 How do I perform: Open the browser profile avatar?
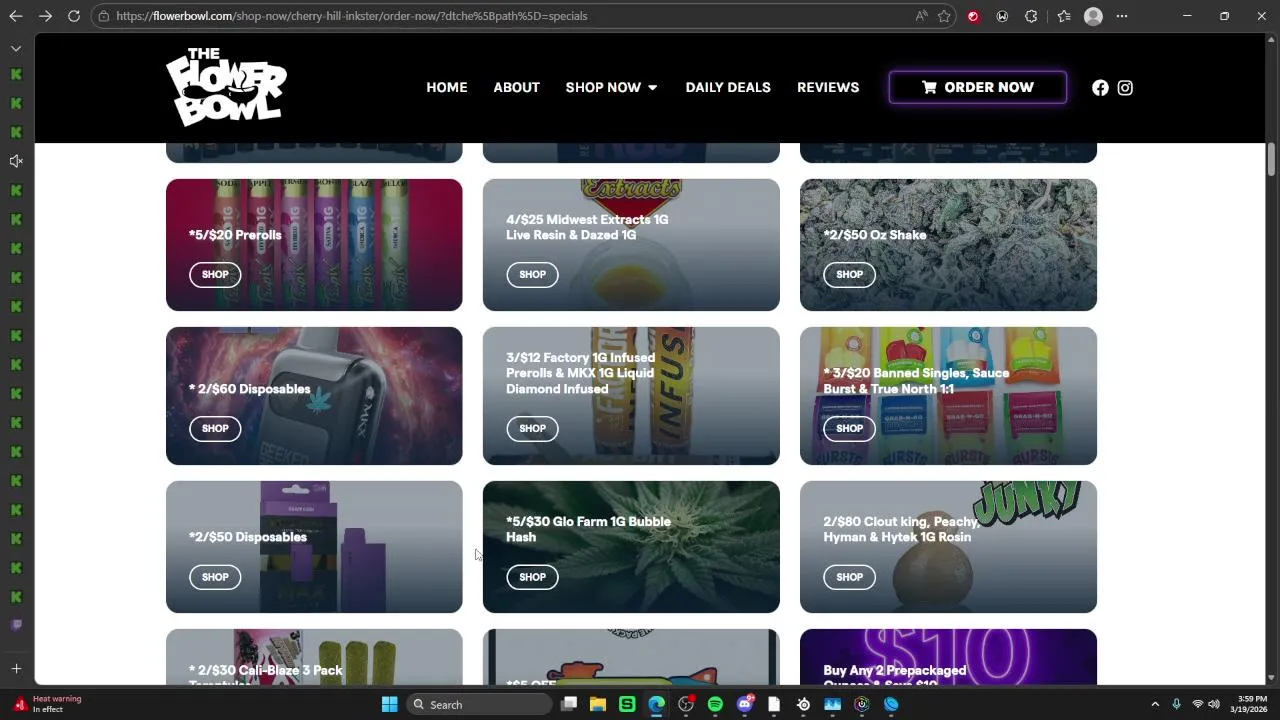(x=1093, y=16)
